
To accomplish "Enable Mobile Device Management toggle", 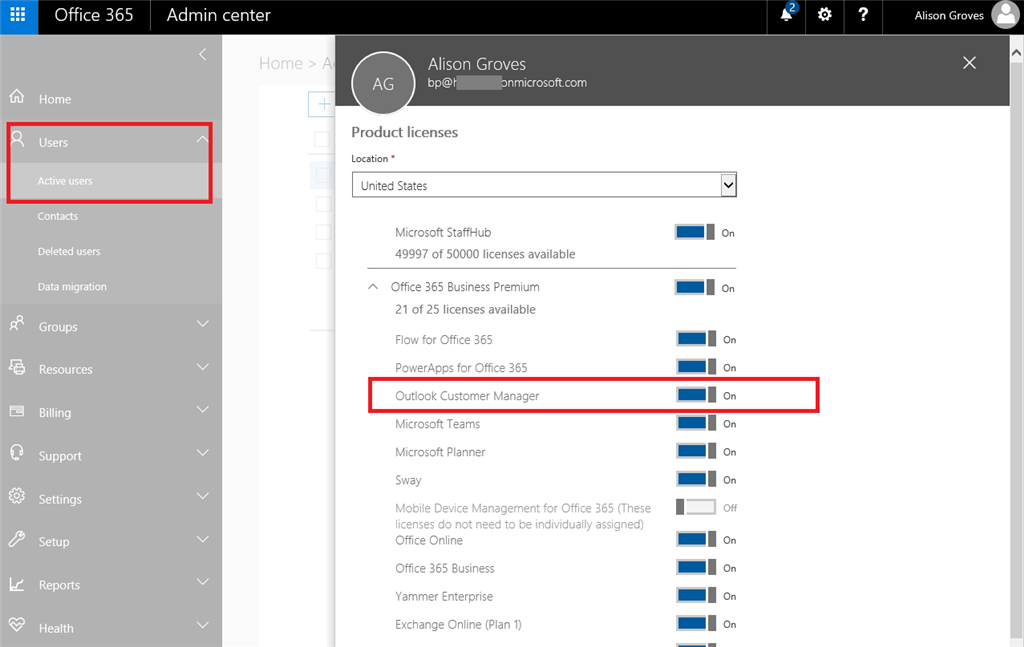I will 696,507.
